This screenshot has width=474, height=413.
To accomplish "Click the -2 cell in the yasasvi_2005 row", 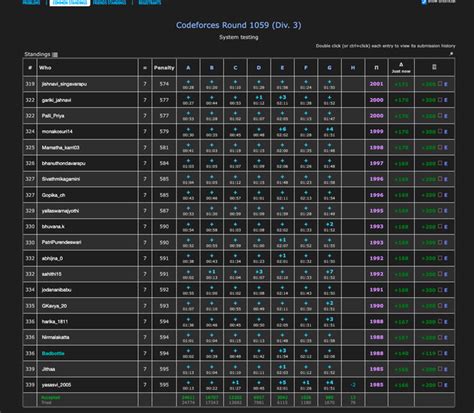I will (x=353, y=385).
